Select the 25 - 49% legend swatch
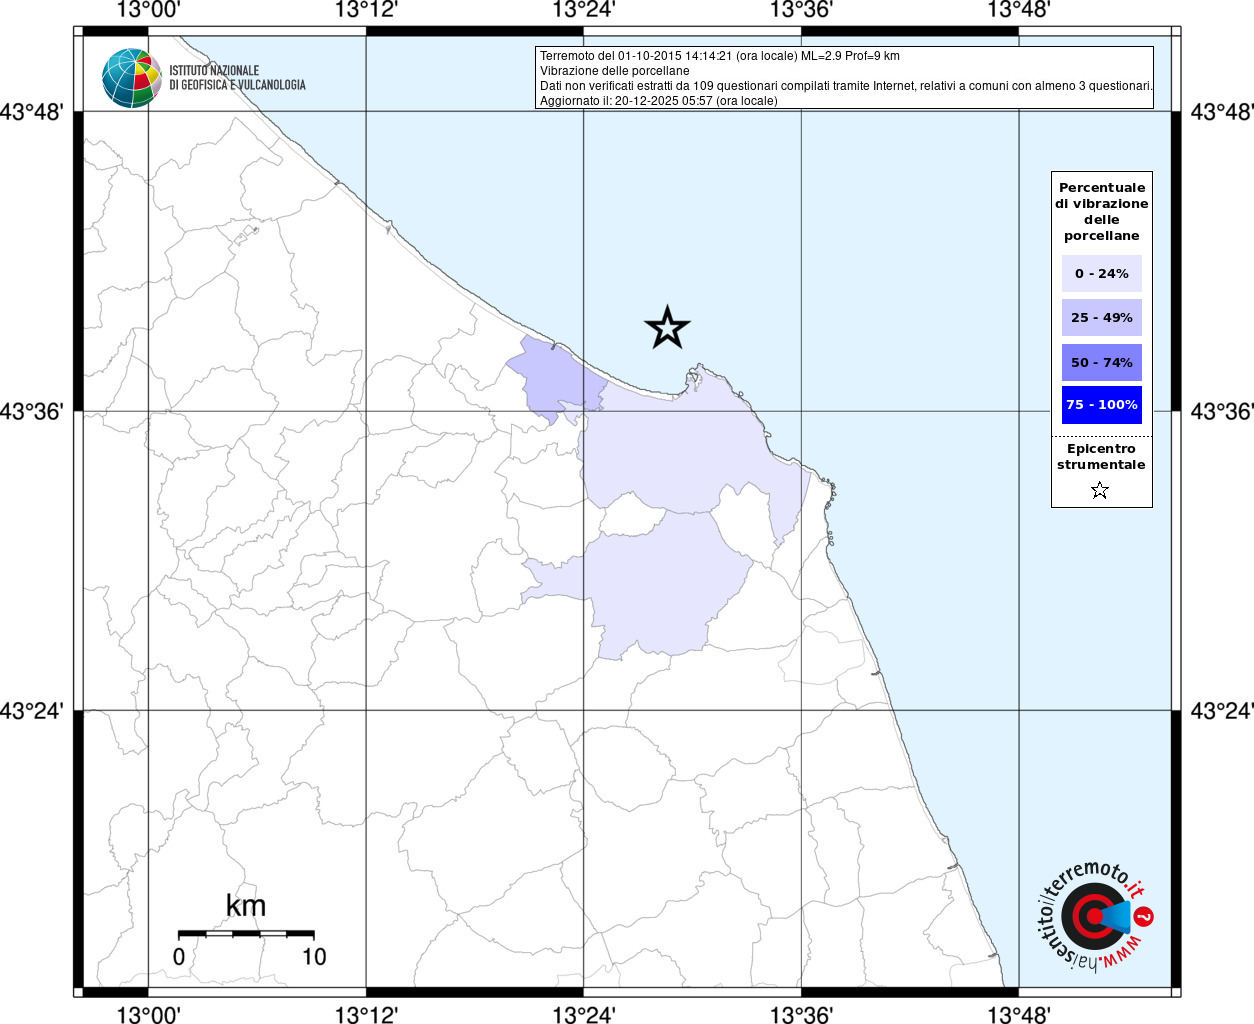Image resolution: width=1254 pixels, height=1024 pixels. [1101, 318]
